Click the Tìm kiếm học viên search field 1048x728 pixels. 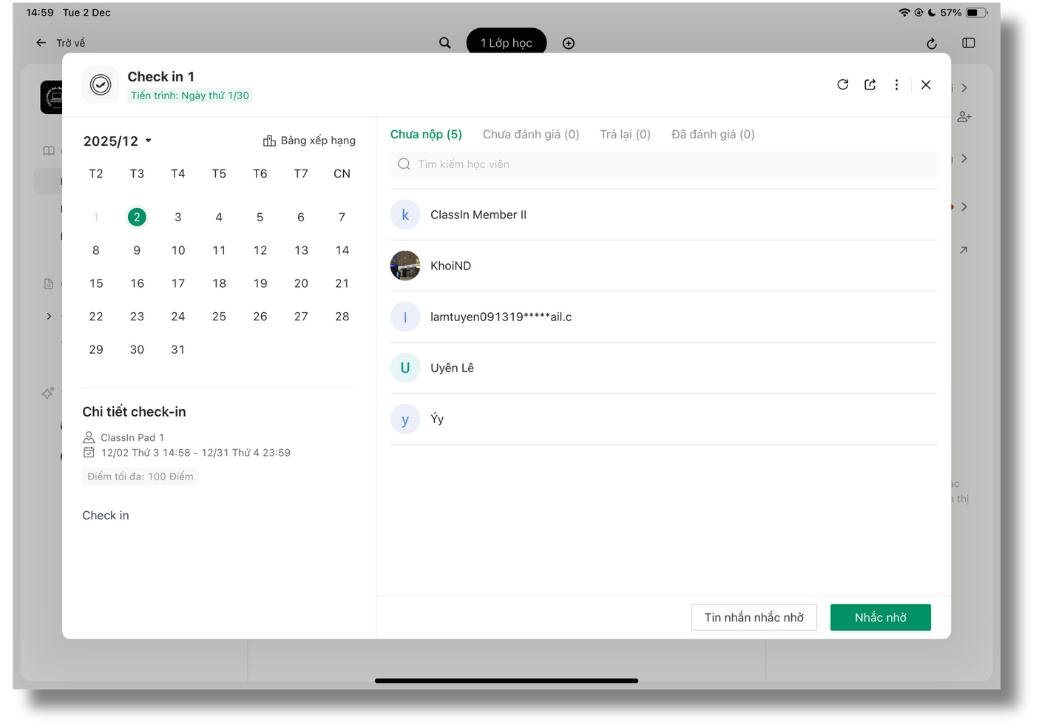[663, 164]
